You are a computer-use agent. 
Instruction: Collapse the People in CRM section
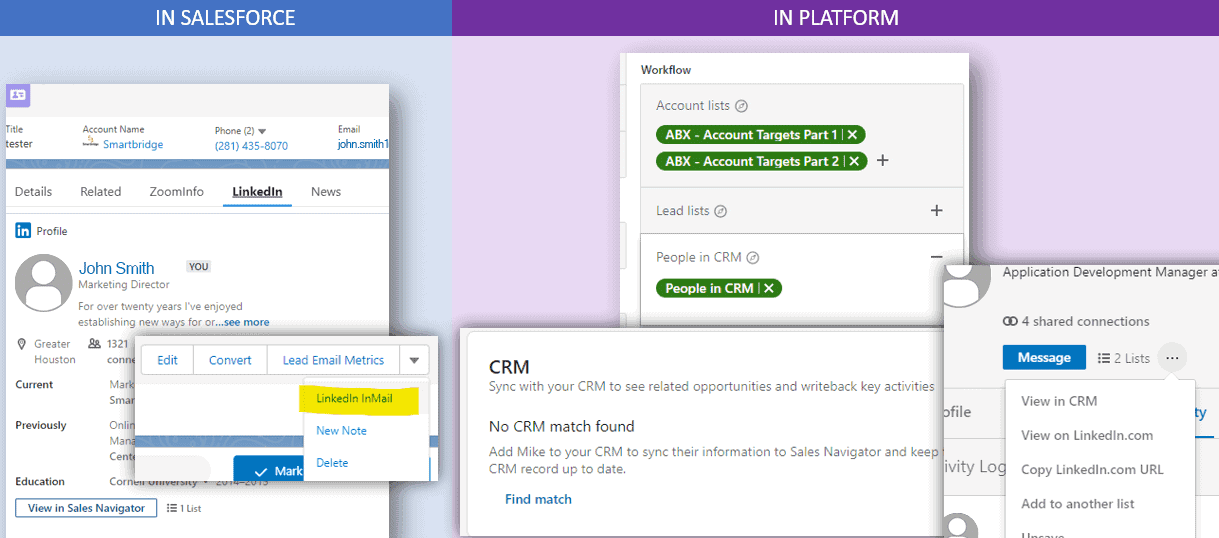pos(937,257)
